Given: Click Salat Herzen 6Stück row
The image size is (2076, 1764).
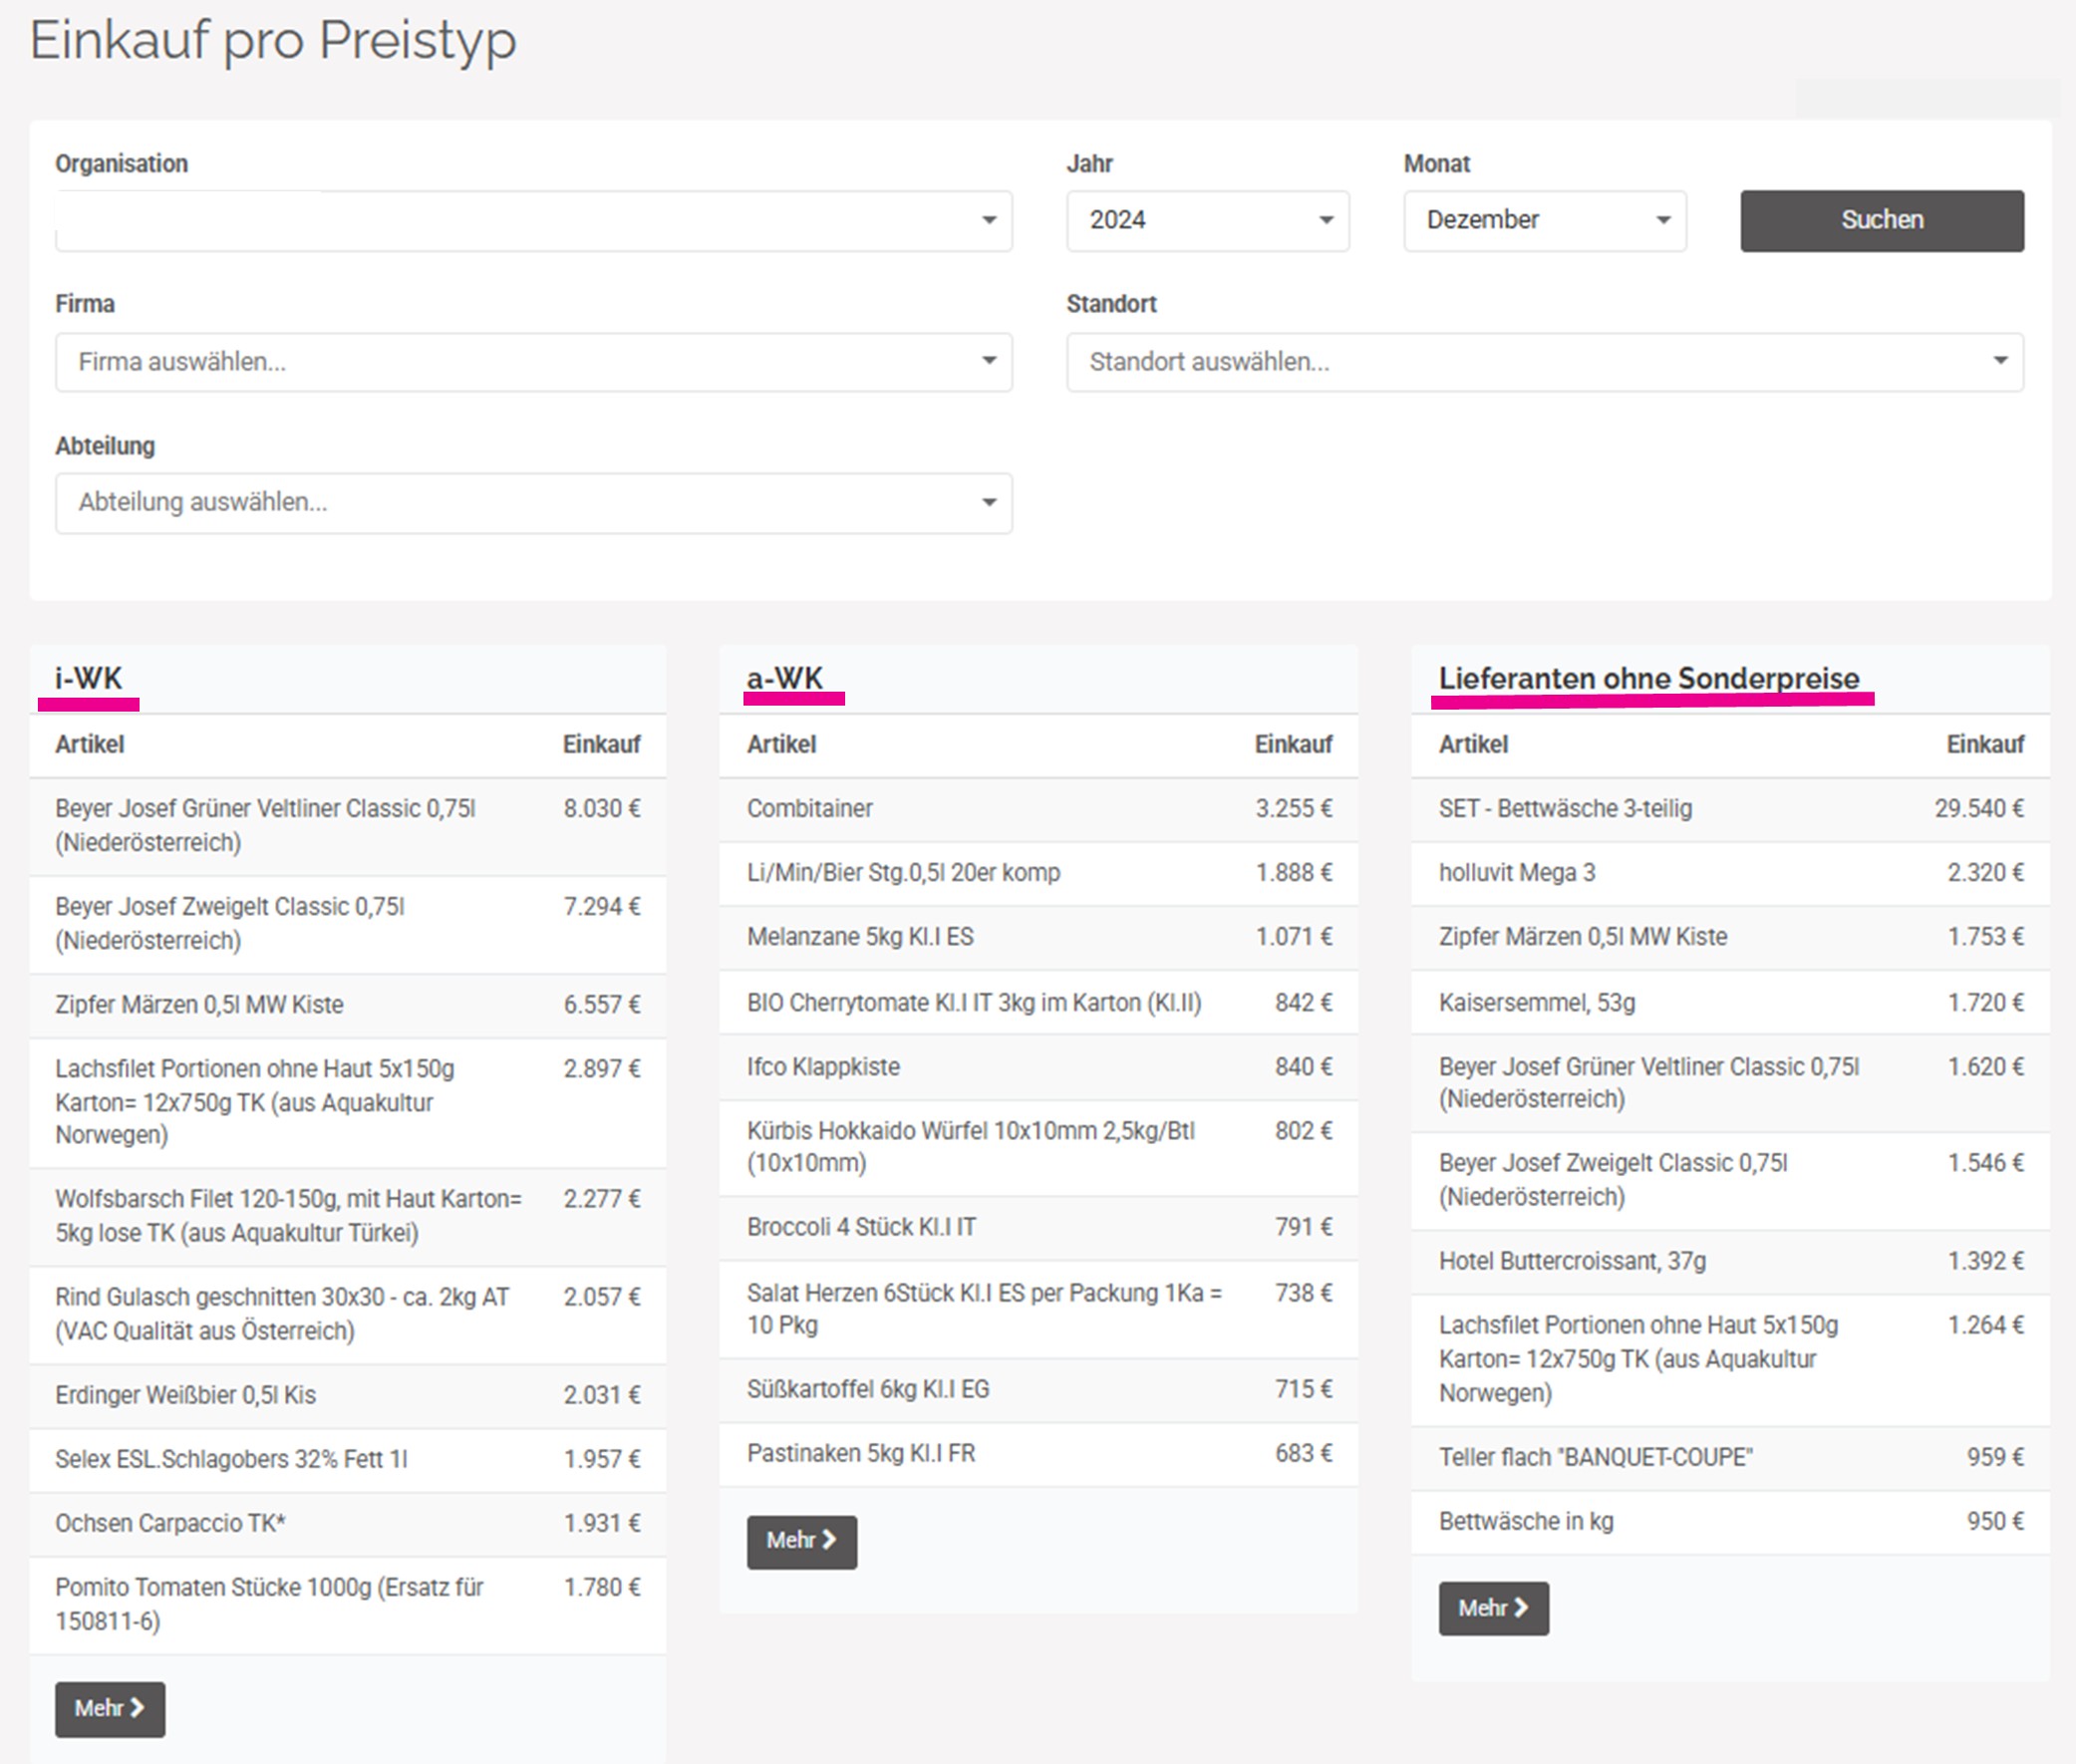Looking at the screenshot, I should (1039, 1309).
